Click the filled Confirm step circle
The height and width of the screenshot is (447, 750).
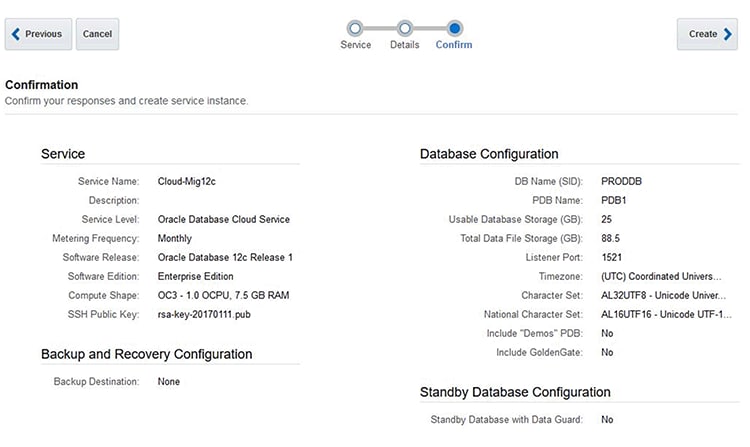pos(455,28)
